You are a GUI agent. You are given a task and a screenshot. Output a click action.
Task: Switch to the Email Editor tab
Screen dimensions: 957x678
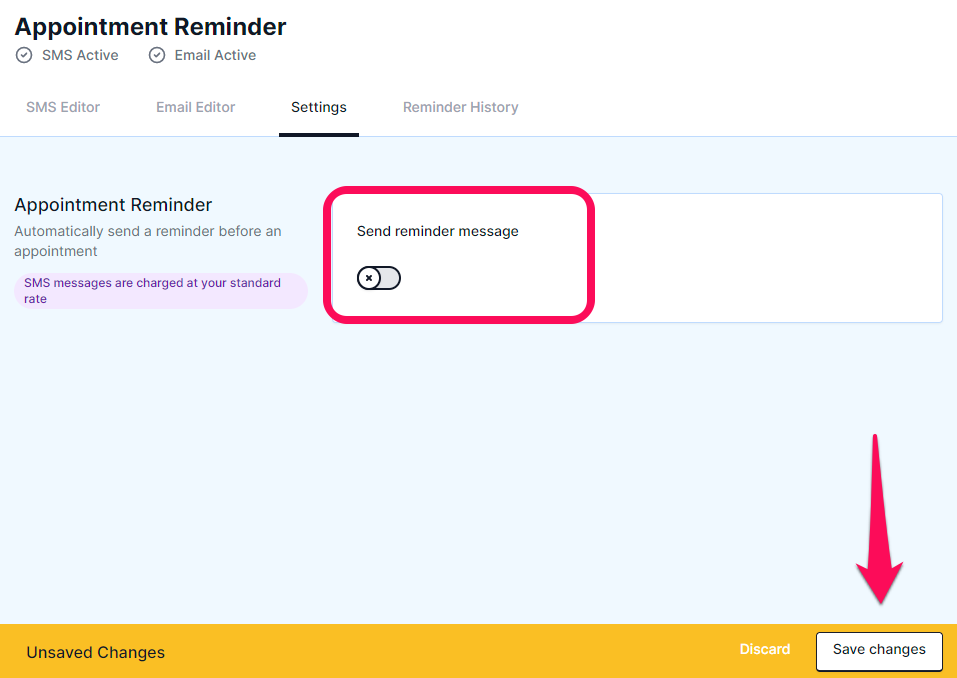[x=195, y=107]
